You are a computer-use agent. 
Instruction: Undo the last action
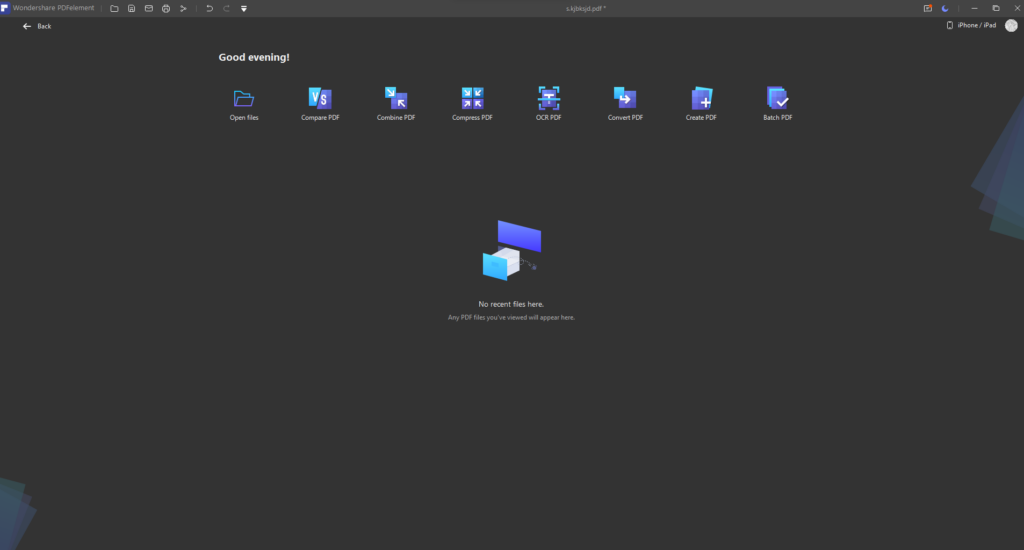(210, 8)
